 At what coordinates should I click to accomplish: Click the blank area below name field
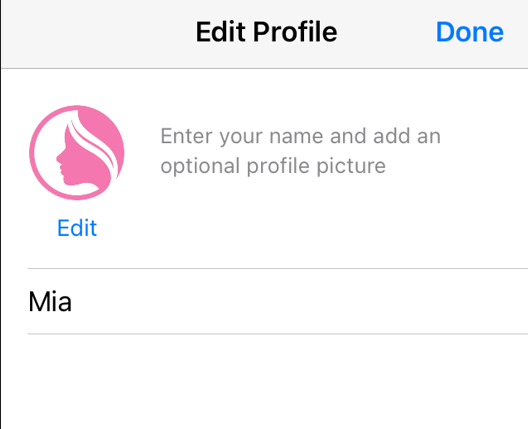(264, 382)
